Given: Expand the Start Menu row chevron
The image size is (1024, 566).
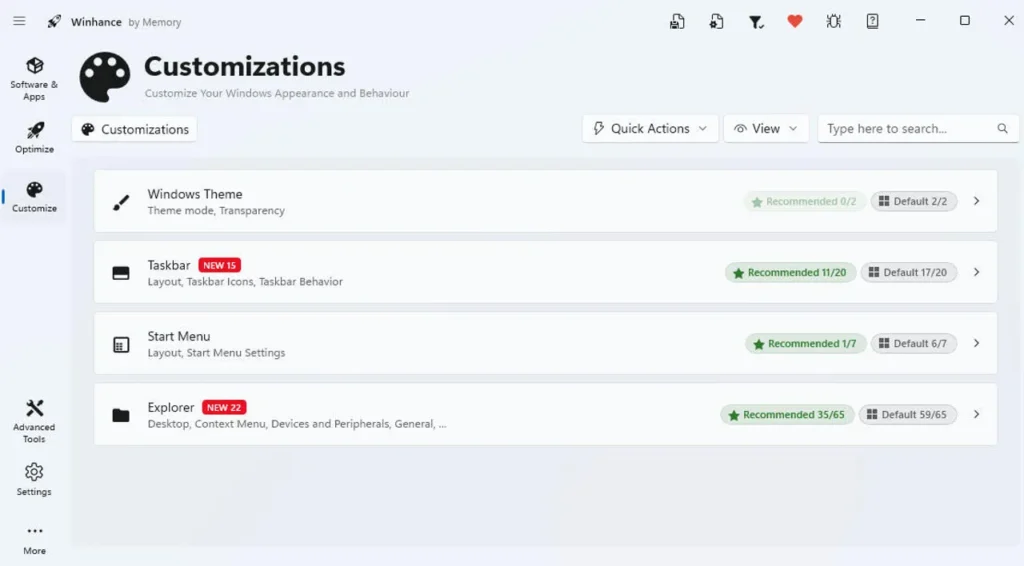Looking at the screenshot, I should point(976,343).
